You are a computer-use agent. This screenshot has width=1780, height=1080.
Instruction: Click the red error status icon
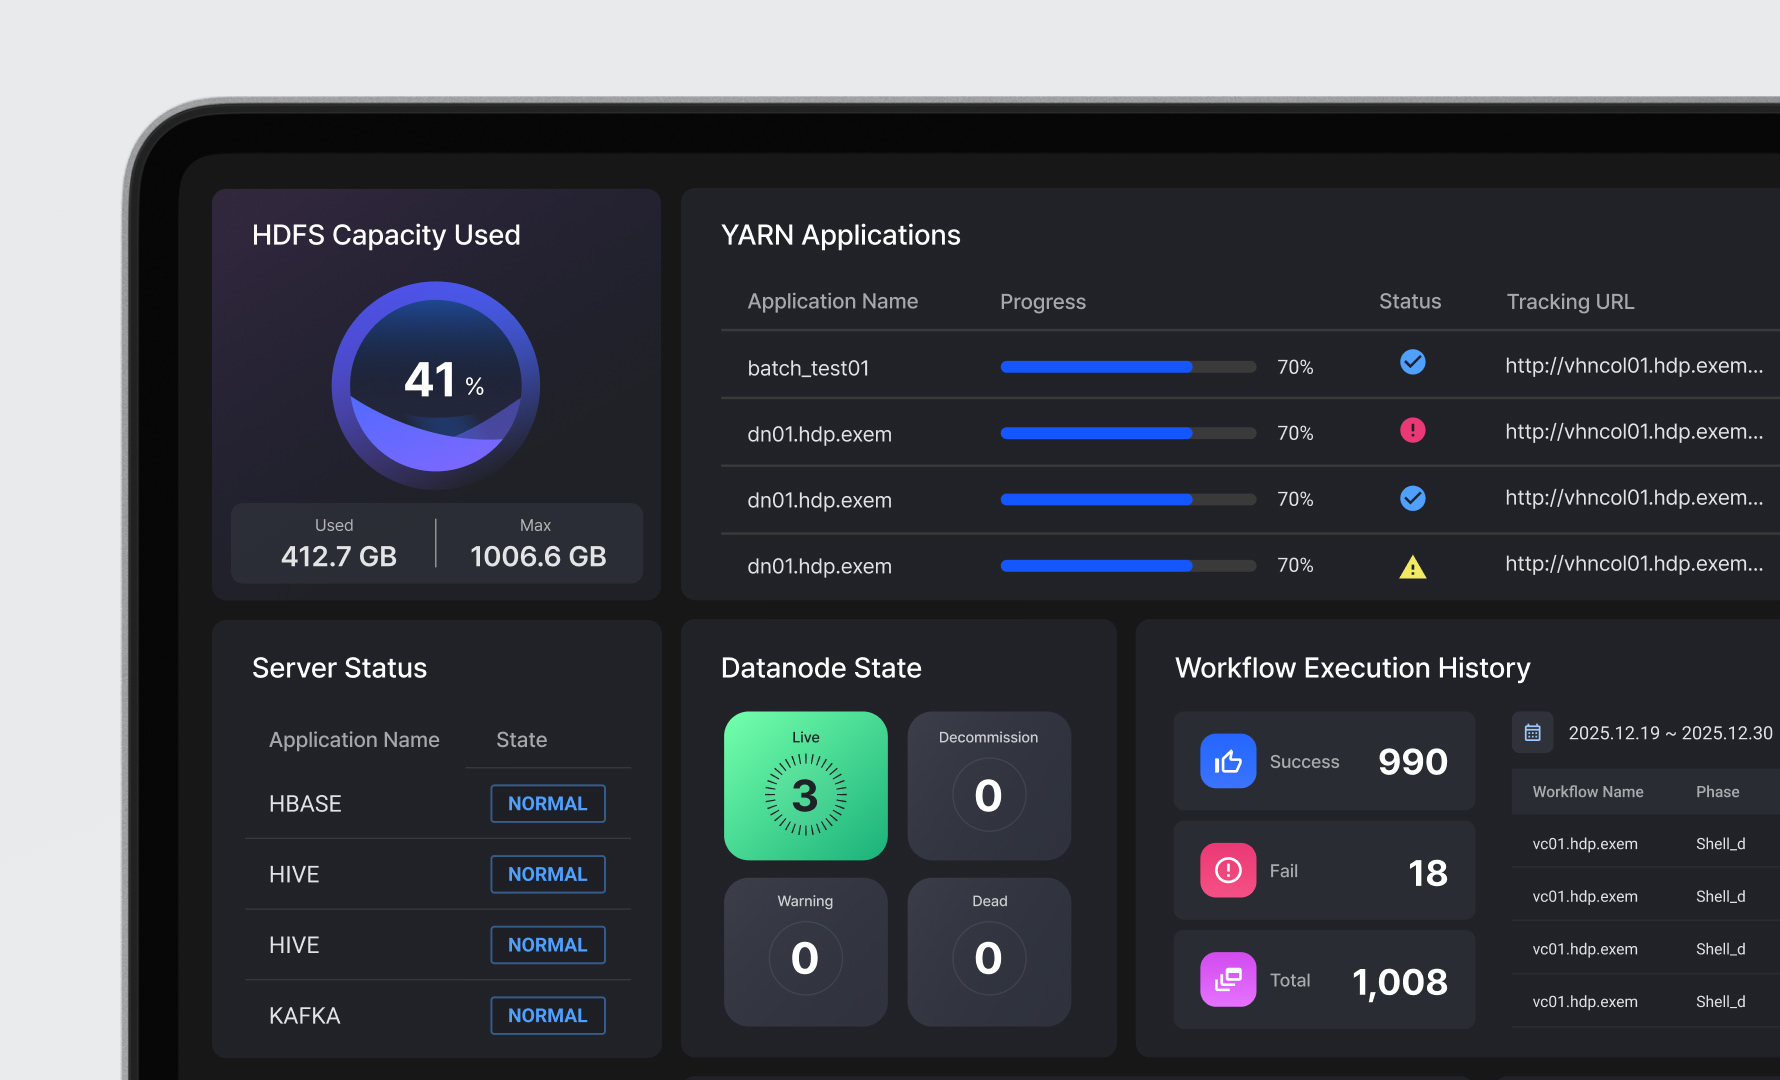tap(1412, 431)
